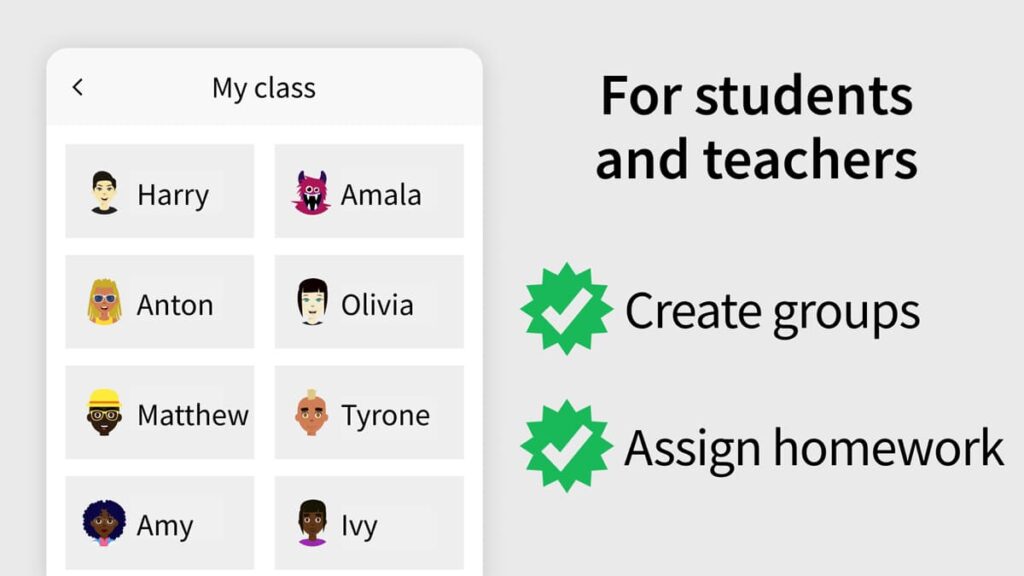This screenshot has height=576, width=1024.
Task: Click Matthew's yellow-hat avatar
Action: tap(104, 412)
